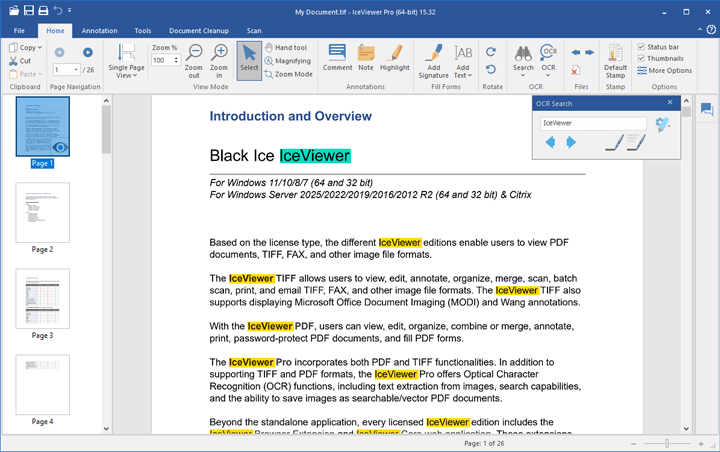Go to the next page with the right arrow
Screen dimensions: 720x452
click(x=88, y=52)
